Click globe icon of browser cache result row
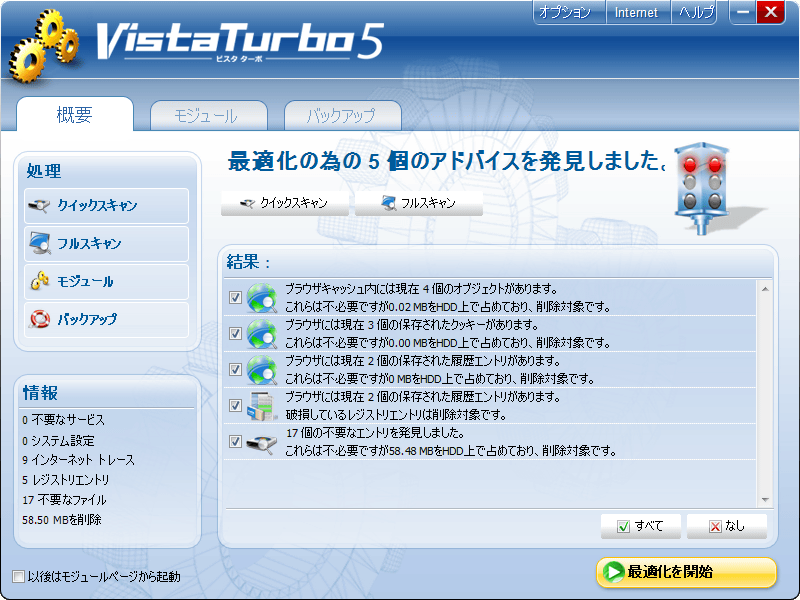 tap(262, 297)
